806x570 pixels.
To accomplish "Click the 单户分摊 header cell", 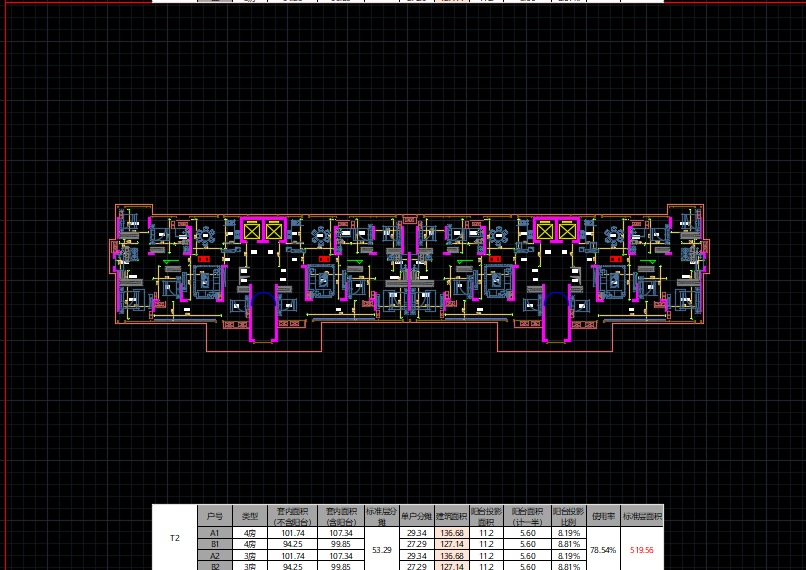I will (x=416, y=516).
